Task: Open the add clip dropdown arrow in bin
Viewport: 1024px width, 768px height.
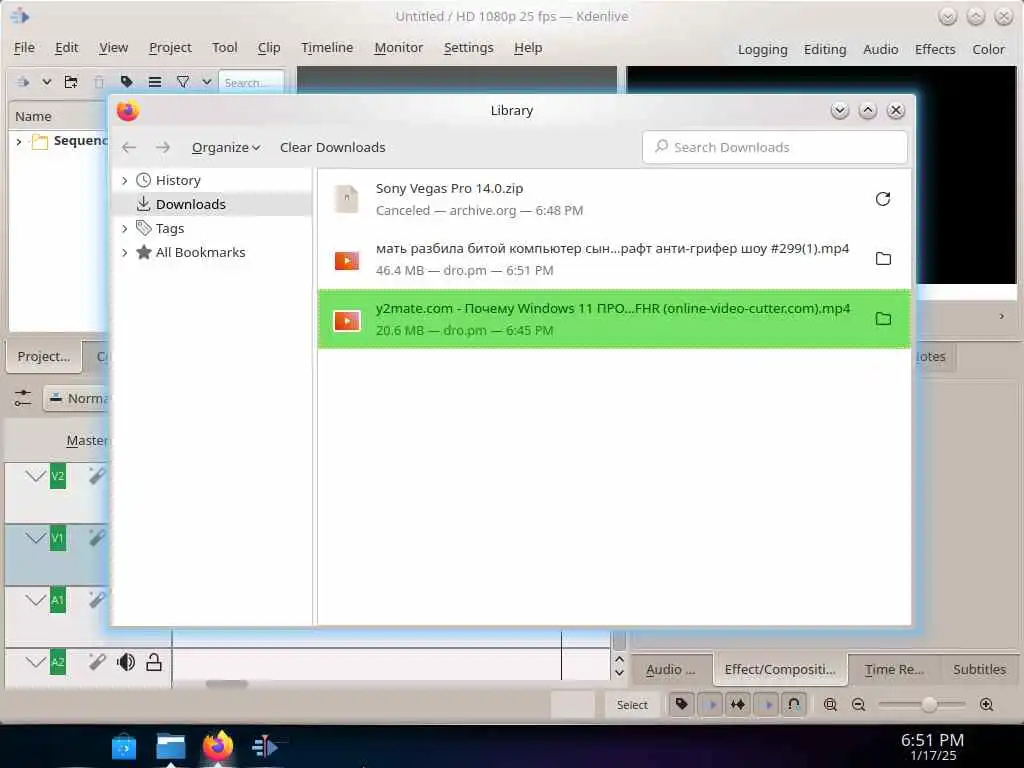Action: click(x=46, y=82)
